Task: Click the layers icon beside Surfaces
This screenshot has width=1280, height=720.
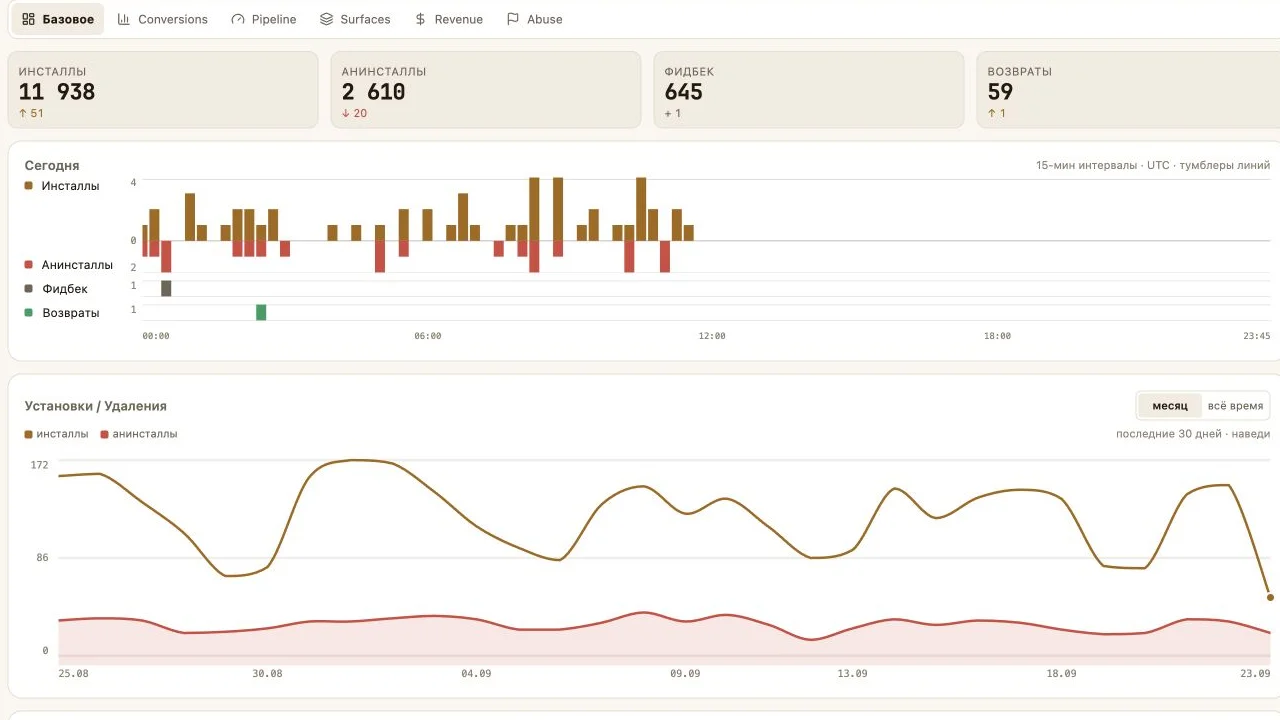Action: tap(326, 19)
